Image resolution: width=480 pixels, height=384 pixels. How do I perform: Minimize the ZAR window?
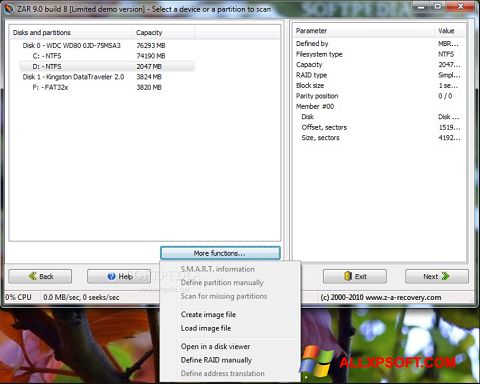coord(422,6)
